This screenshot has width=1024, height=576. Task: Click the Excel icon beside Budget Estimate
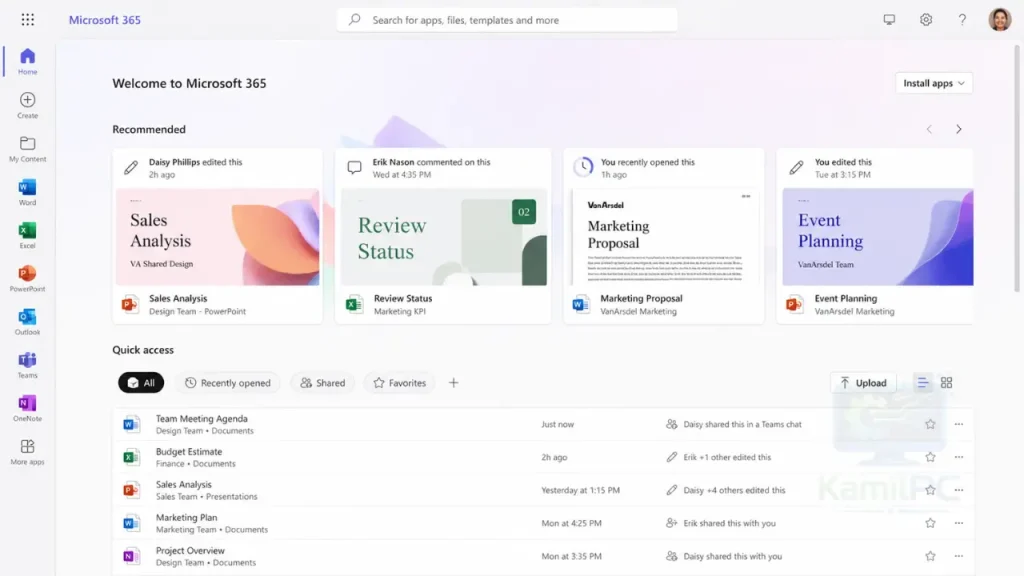131,457
